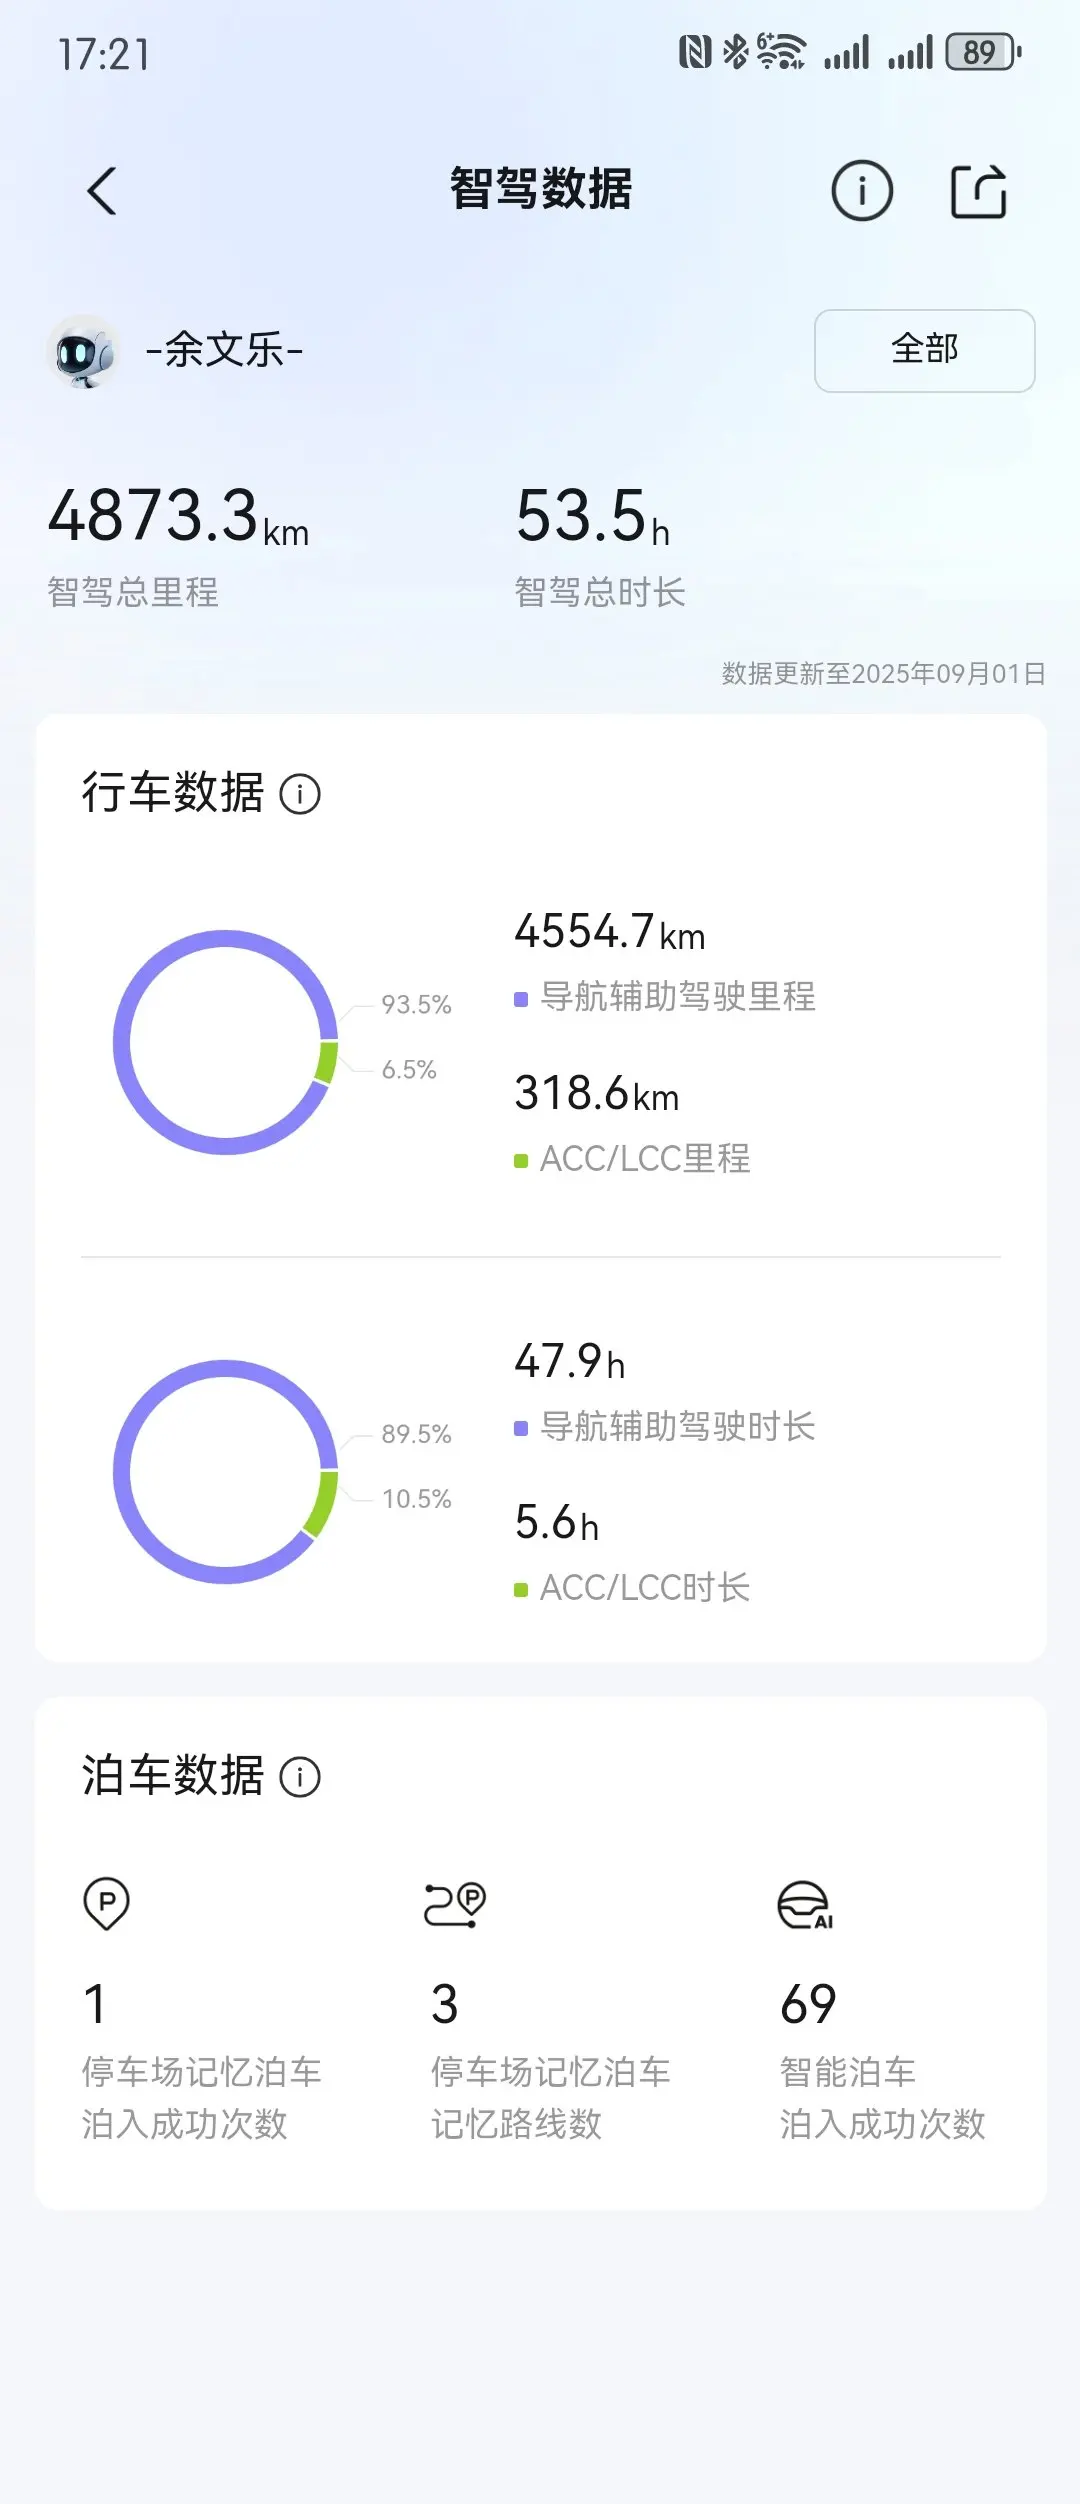This screenshot has width=1080, height=2504.
Task: Tap the robot avatar next to -余文乐-
Action: (x=84, y=351)
